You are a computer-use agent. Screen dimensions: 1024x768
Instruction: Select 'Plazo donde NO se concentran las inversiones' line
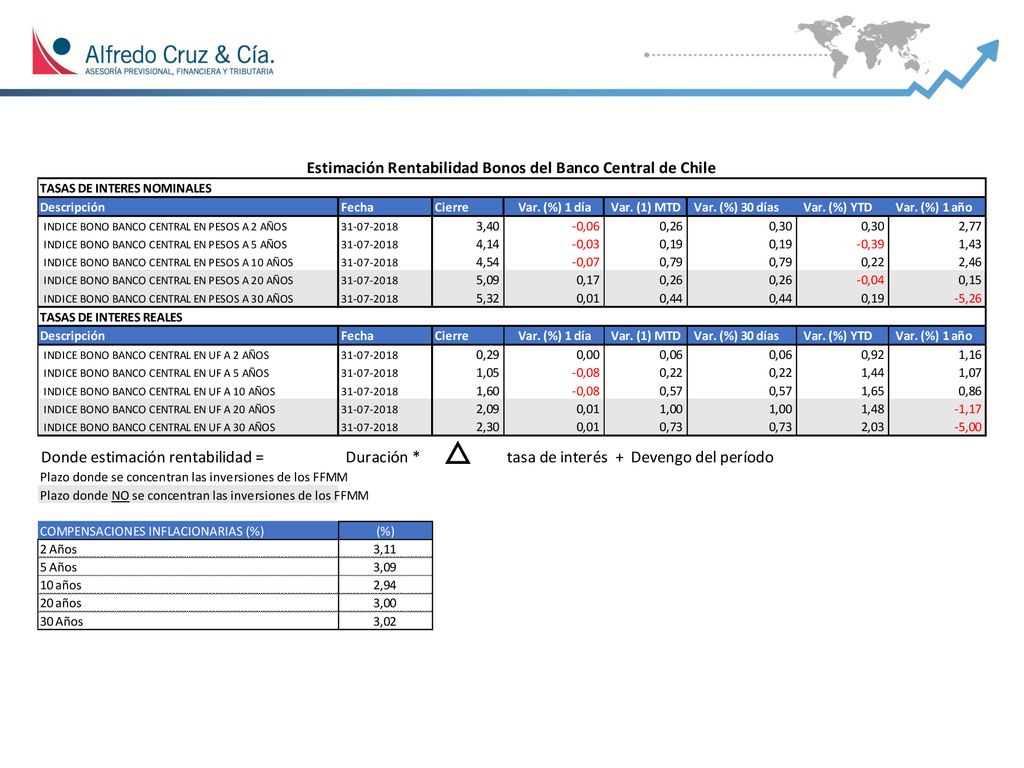(x=204, y=496)
